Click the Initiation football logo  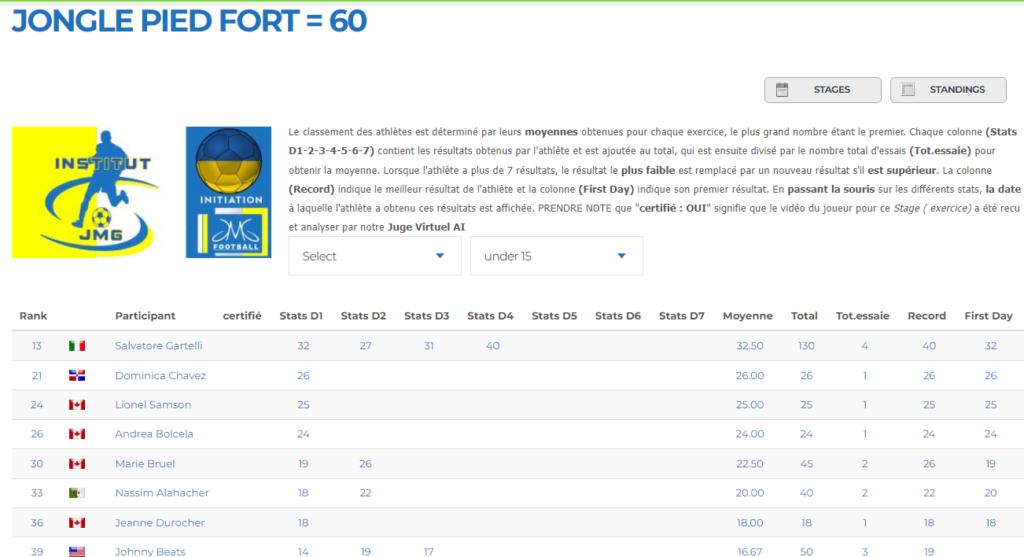[x=228, y=192]
